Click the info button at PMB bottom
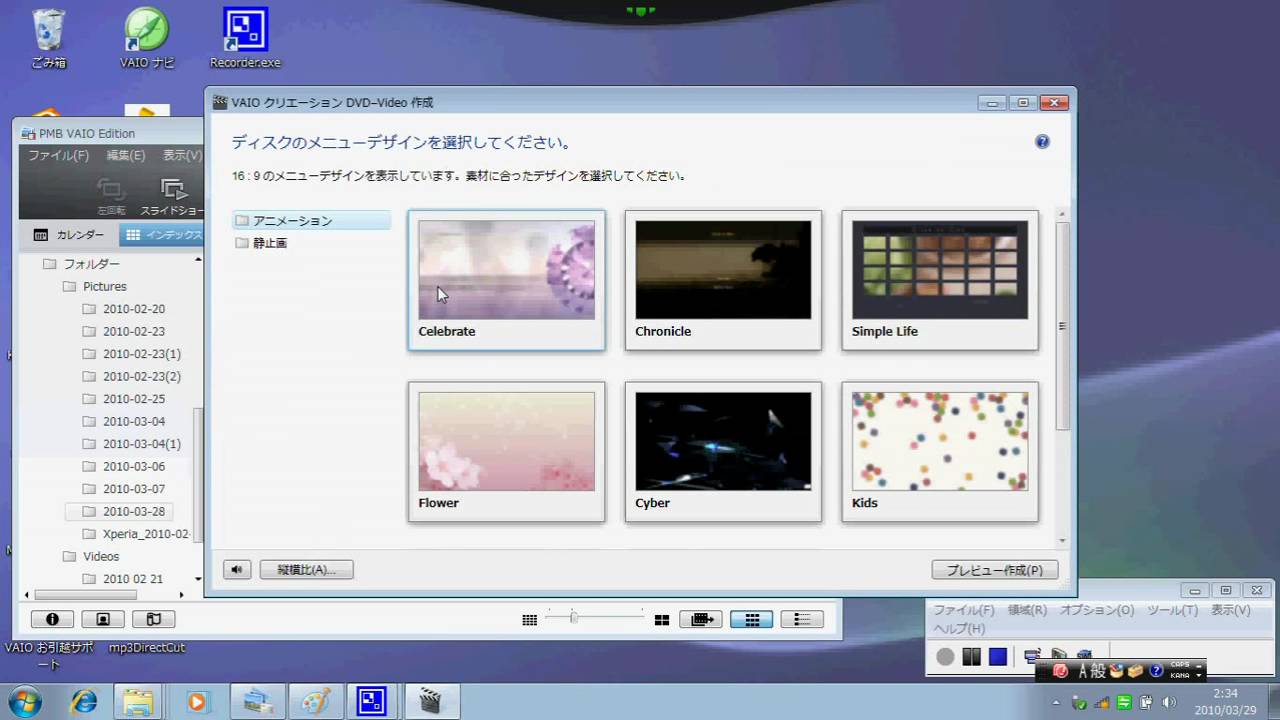1280x720 pixels. click(52, 619)
